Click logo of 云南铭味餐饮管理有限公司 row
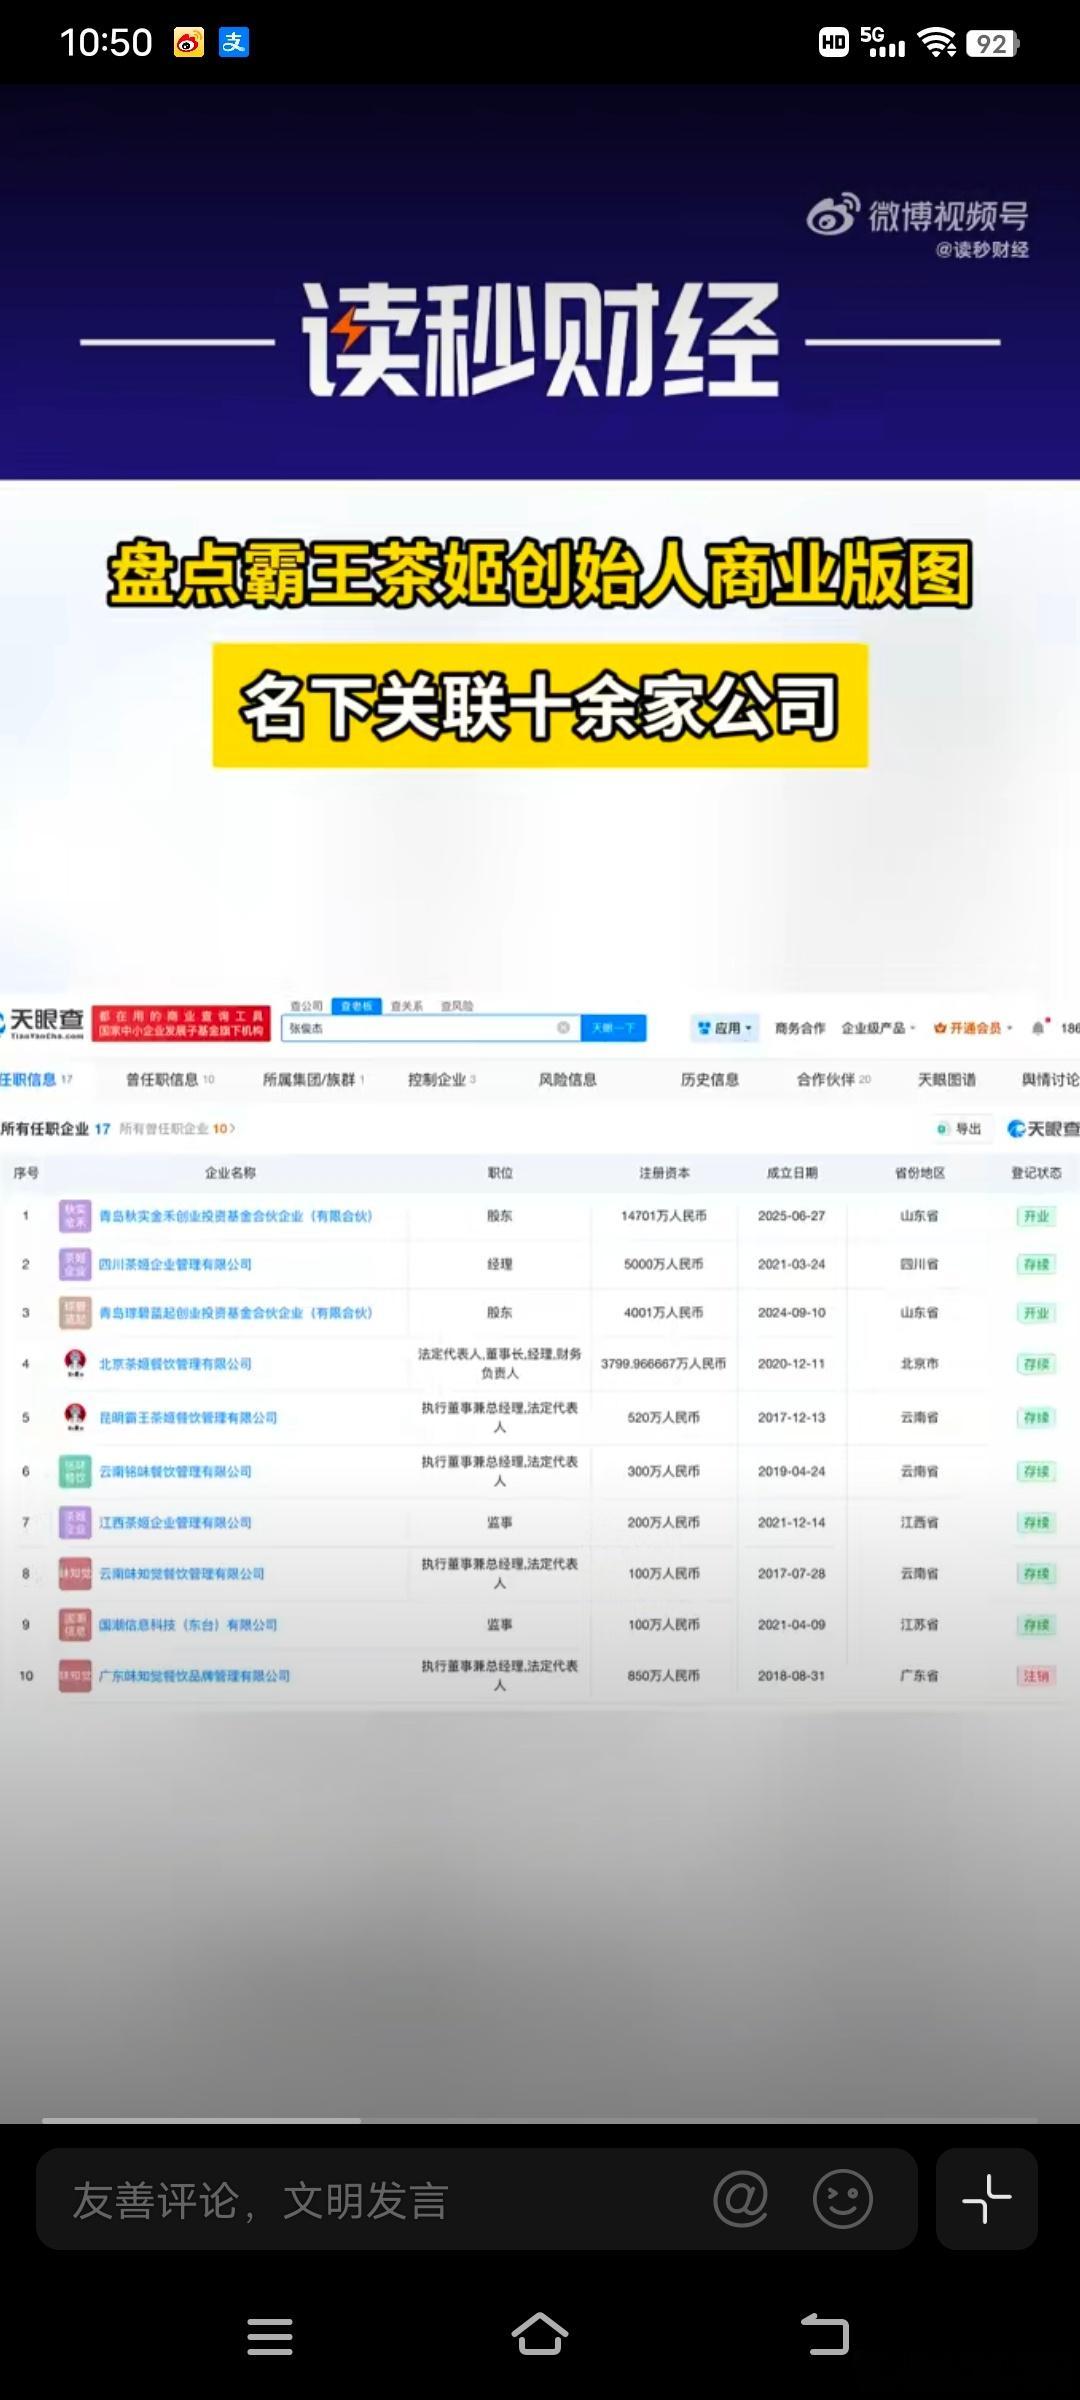This screenshot has height=2400, width=1080. pos(75,1471)
